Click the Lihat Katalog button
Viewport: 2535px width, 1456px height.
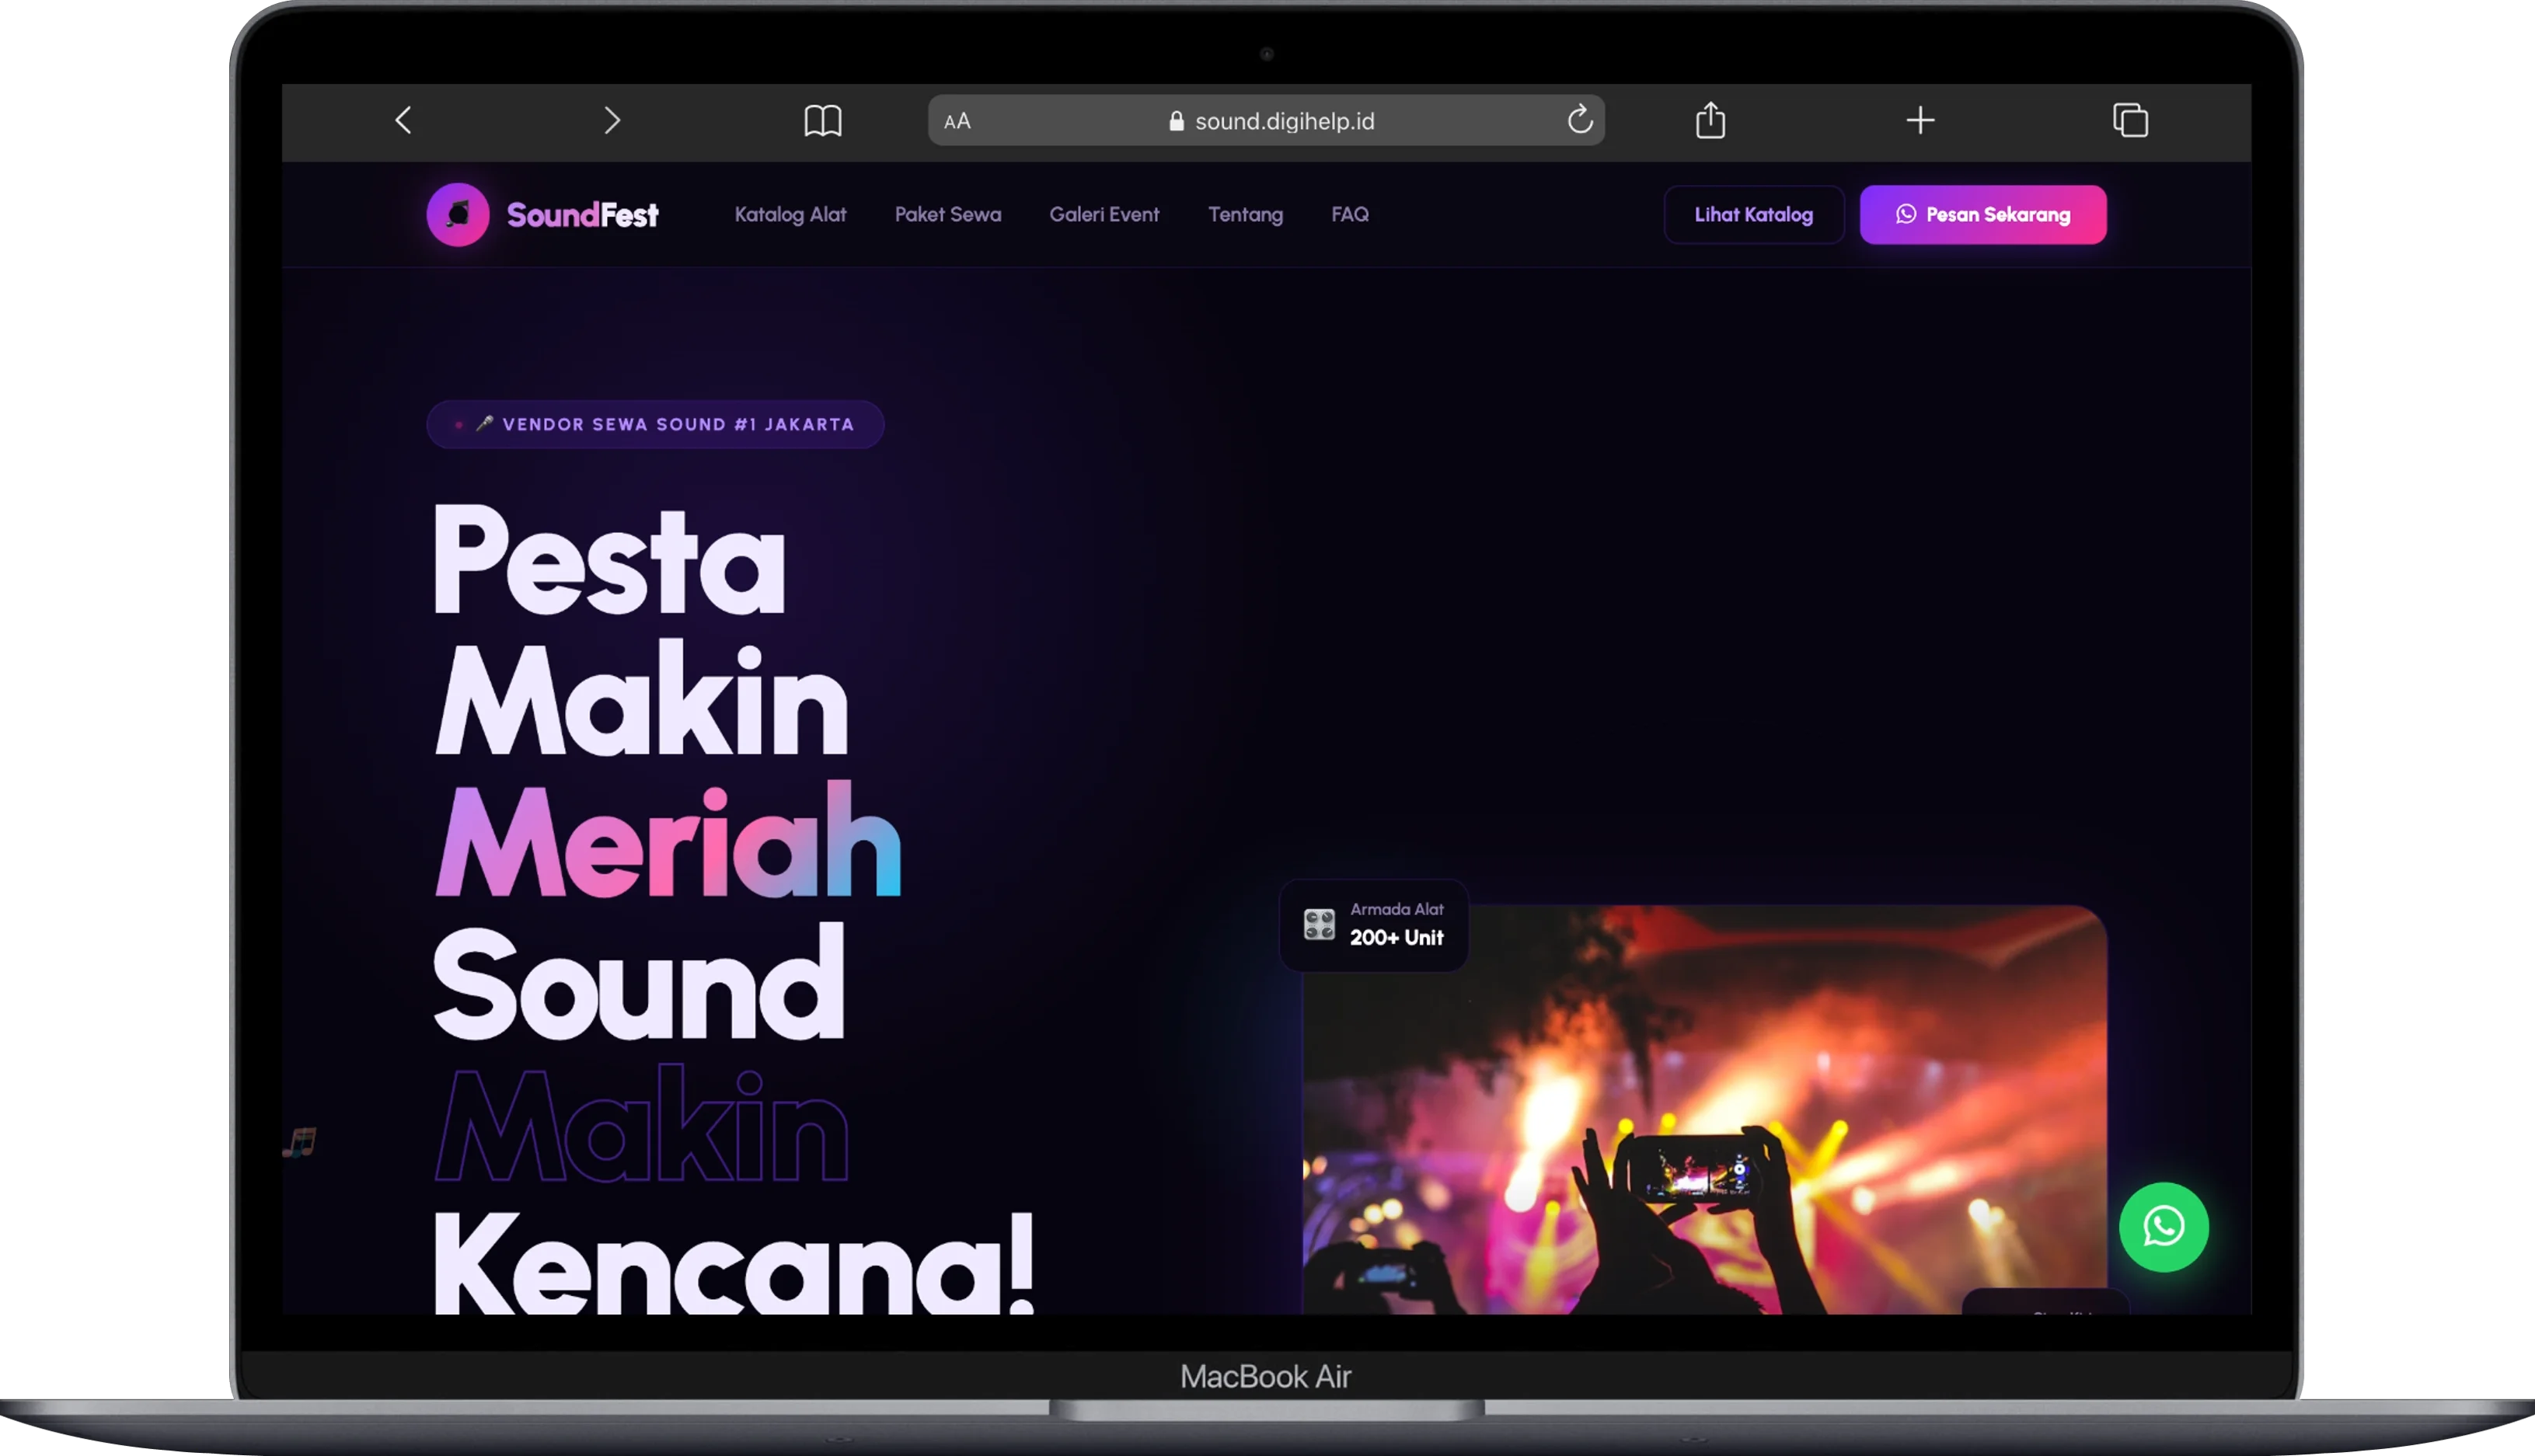pyautogui.click(x=1753, y=215)
